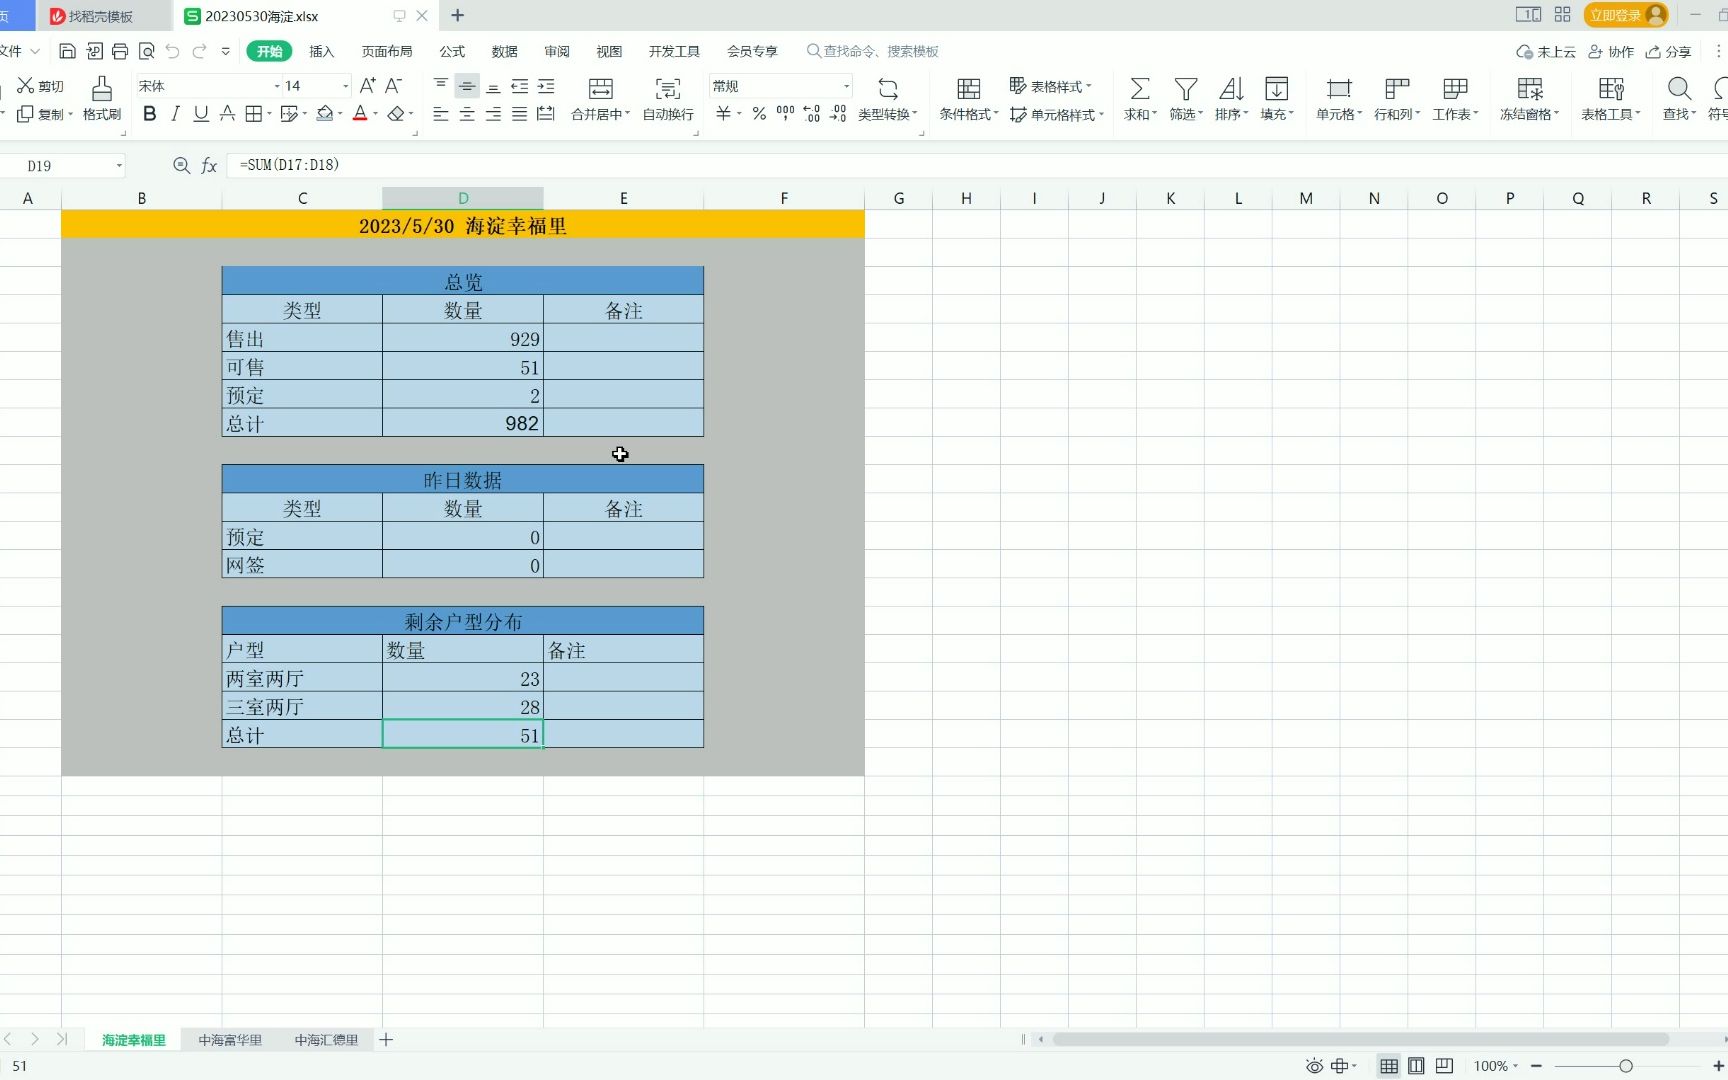
Task: Click Type Conversion (类型转换) icon
Action: (x=888, y=89)
